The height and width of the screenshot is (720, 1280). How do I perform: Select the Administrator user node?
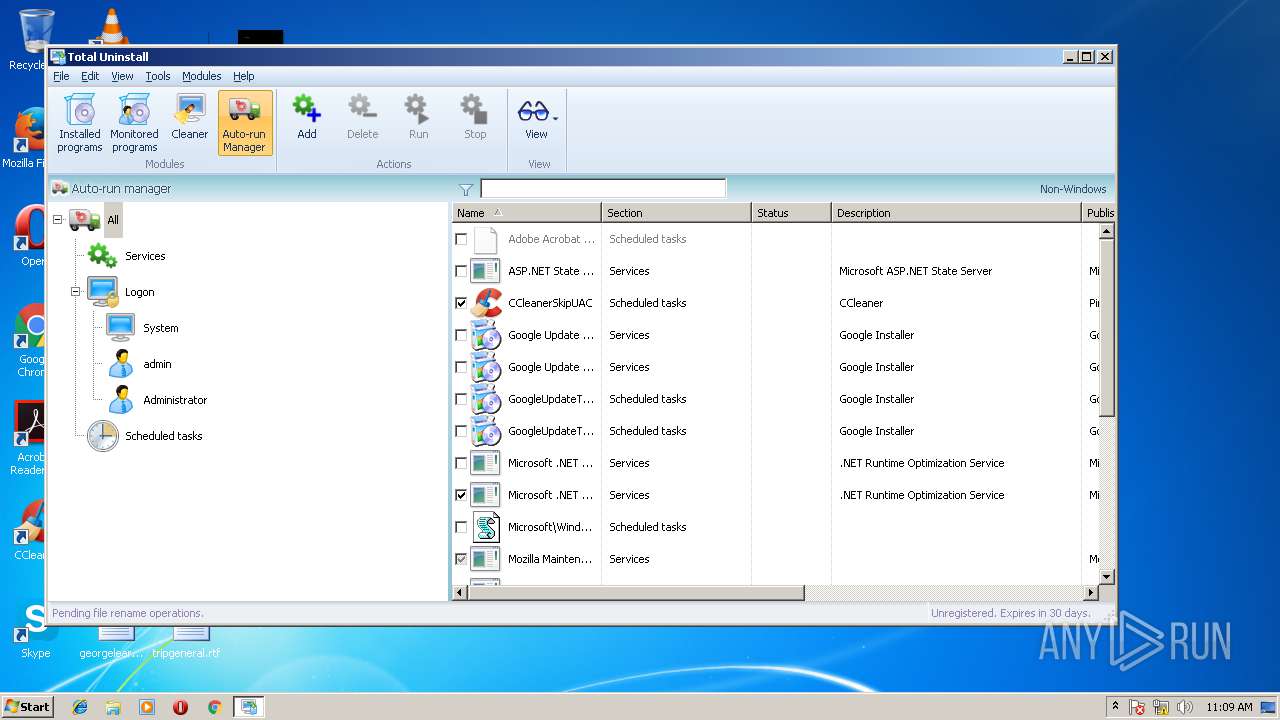(x=175, y=400)
